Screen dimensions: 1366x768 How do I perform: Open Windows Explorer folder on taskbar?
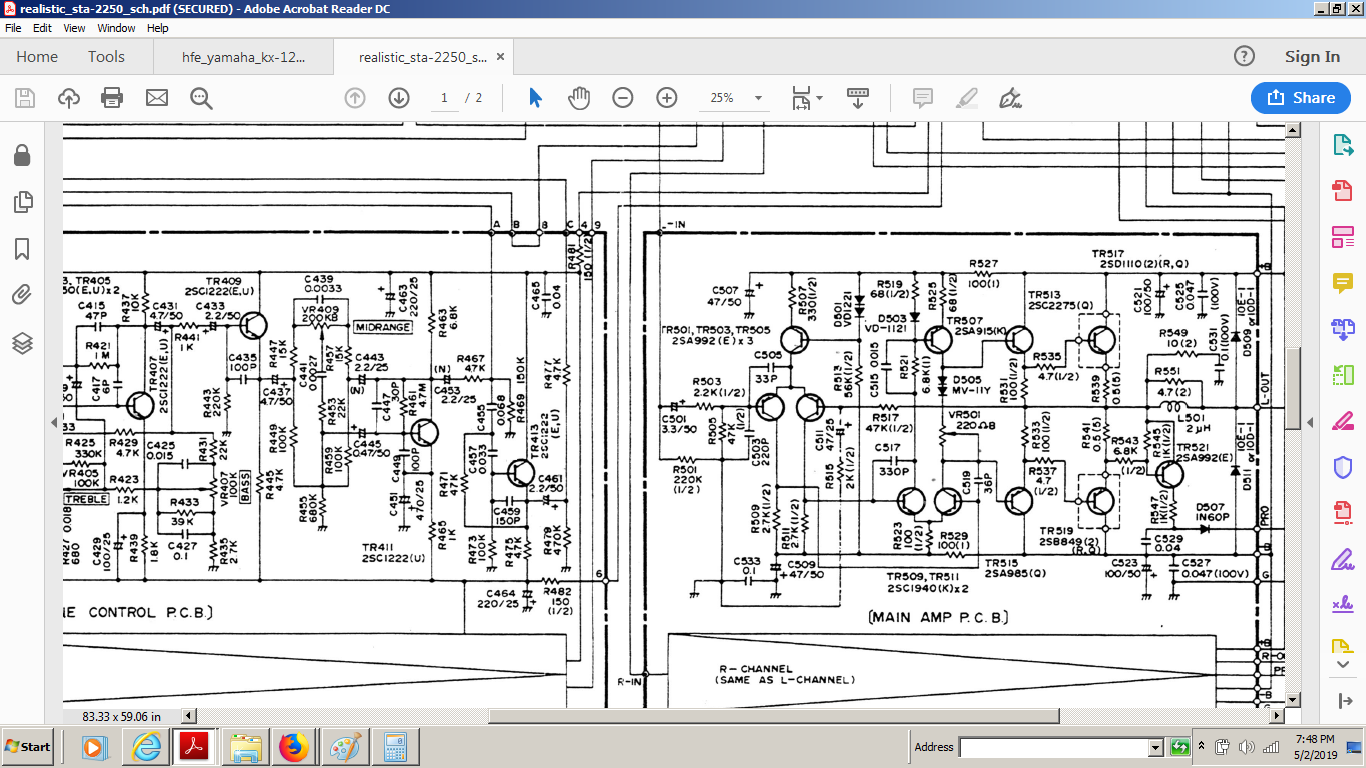(x=244, y=747)
